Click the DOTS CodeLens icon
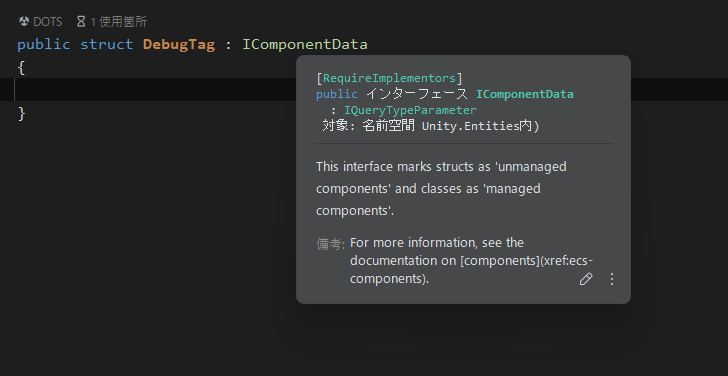Viewport: 728px width, 376px height. 24,21
